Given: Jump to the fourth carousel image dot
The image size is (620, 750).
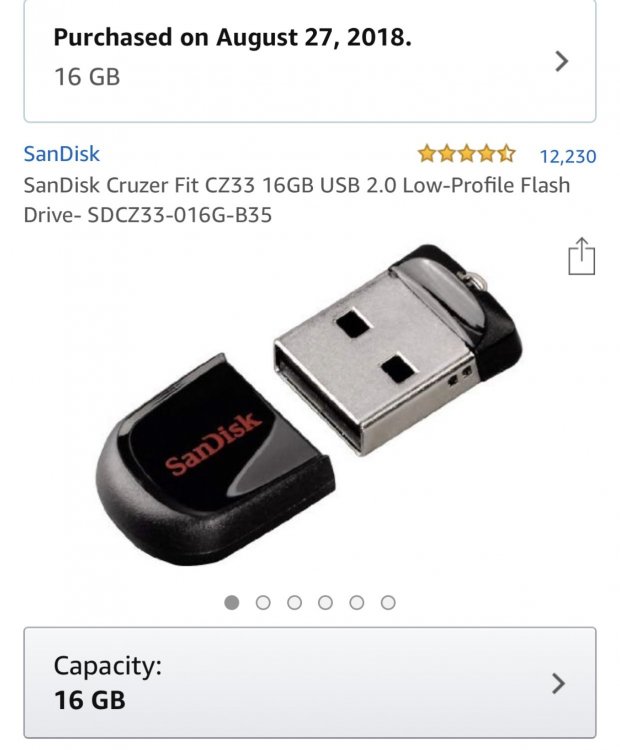Looking at the screenshot, I should click(325, 602).
